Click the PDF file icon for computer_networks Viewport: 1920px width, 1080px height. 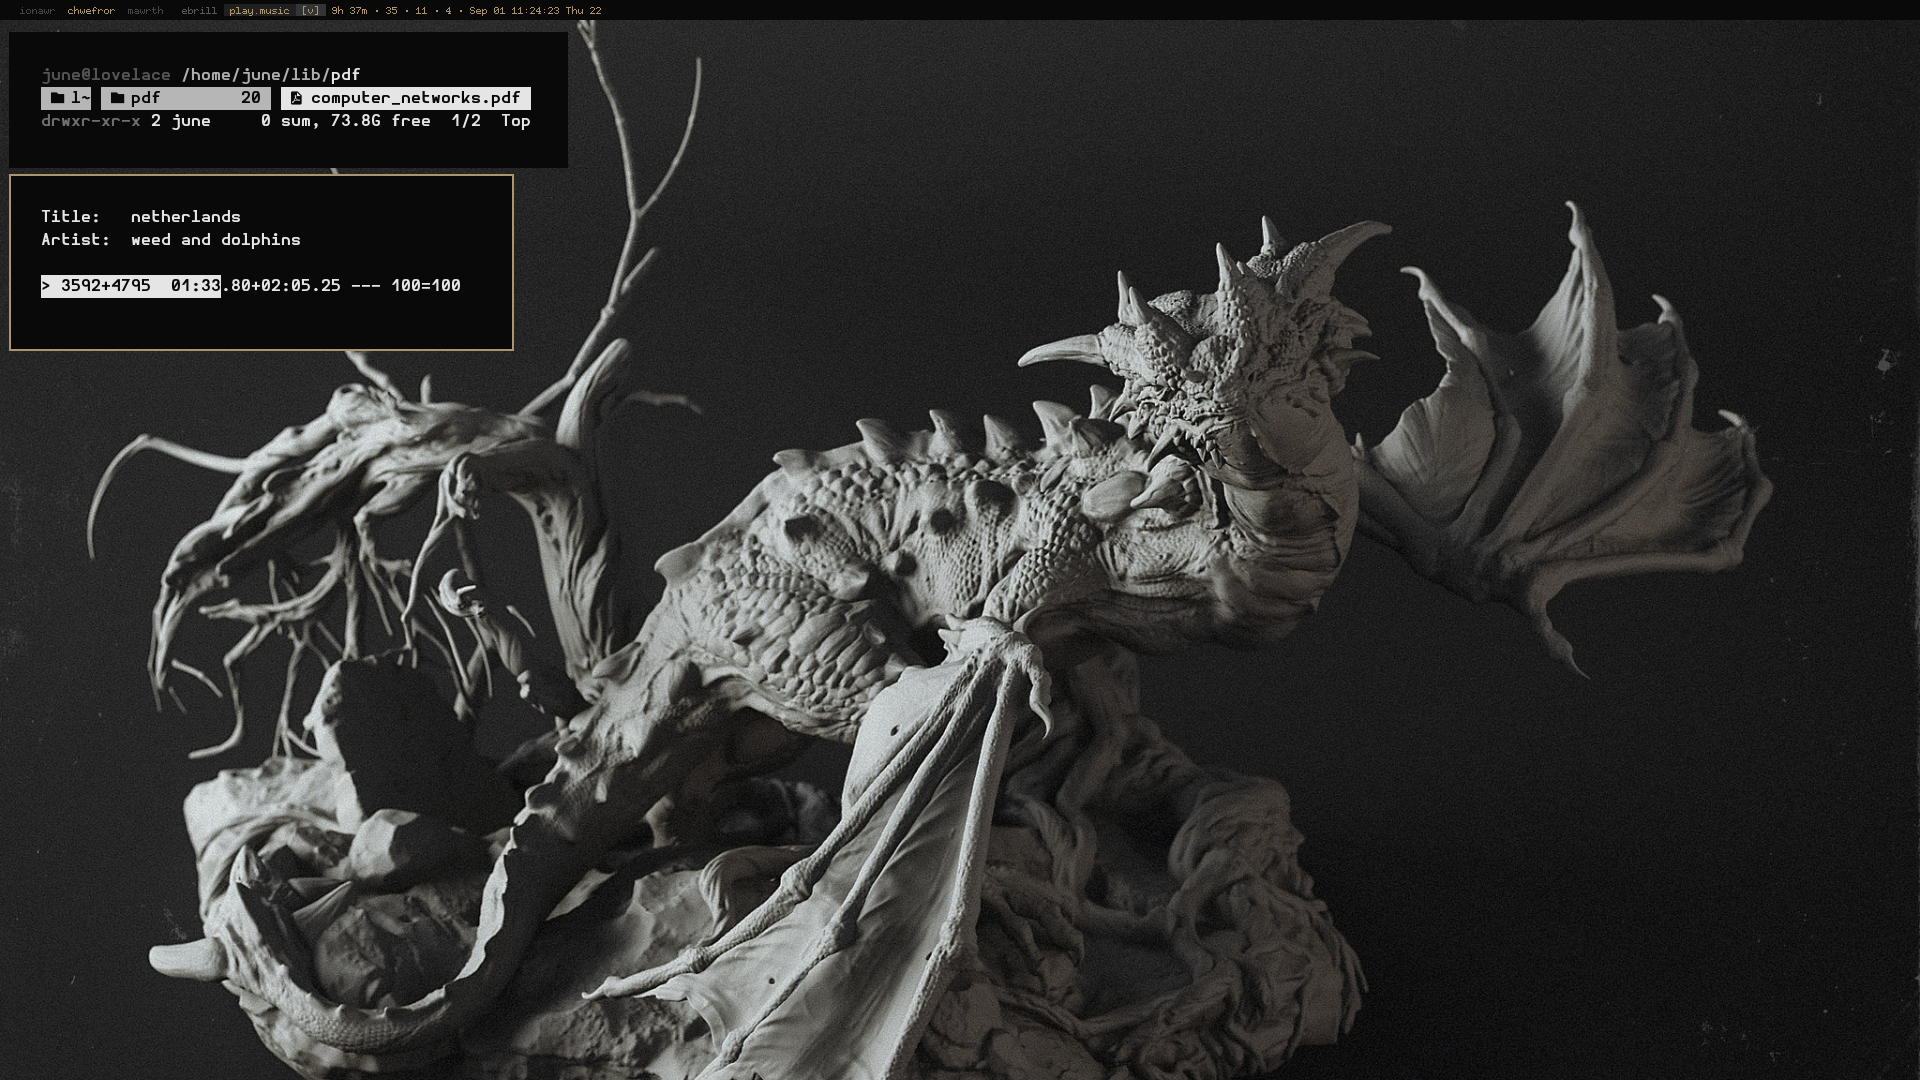[296, 98]
